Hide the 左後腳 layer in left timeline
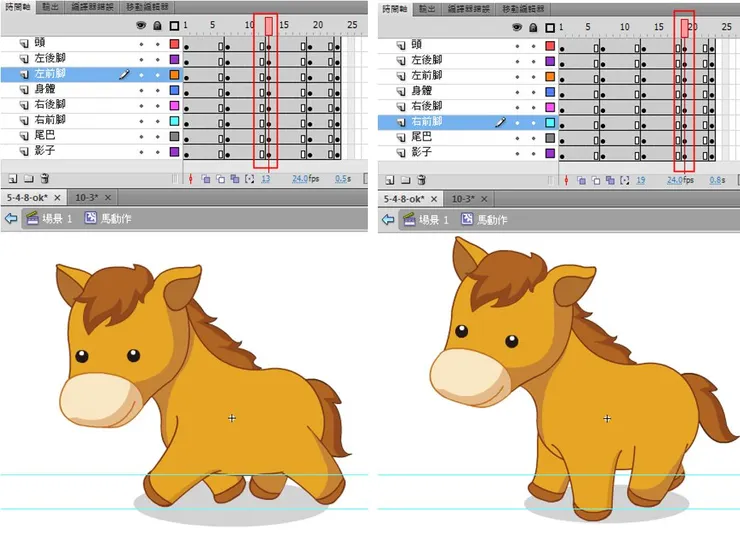740x534 pixels. (141, 60)
